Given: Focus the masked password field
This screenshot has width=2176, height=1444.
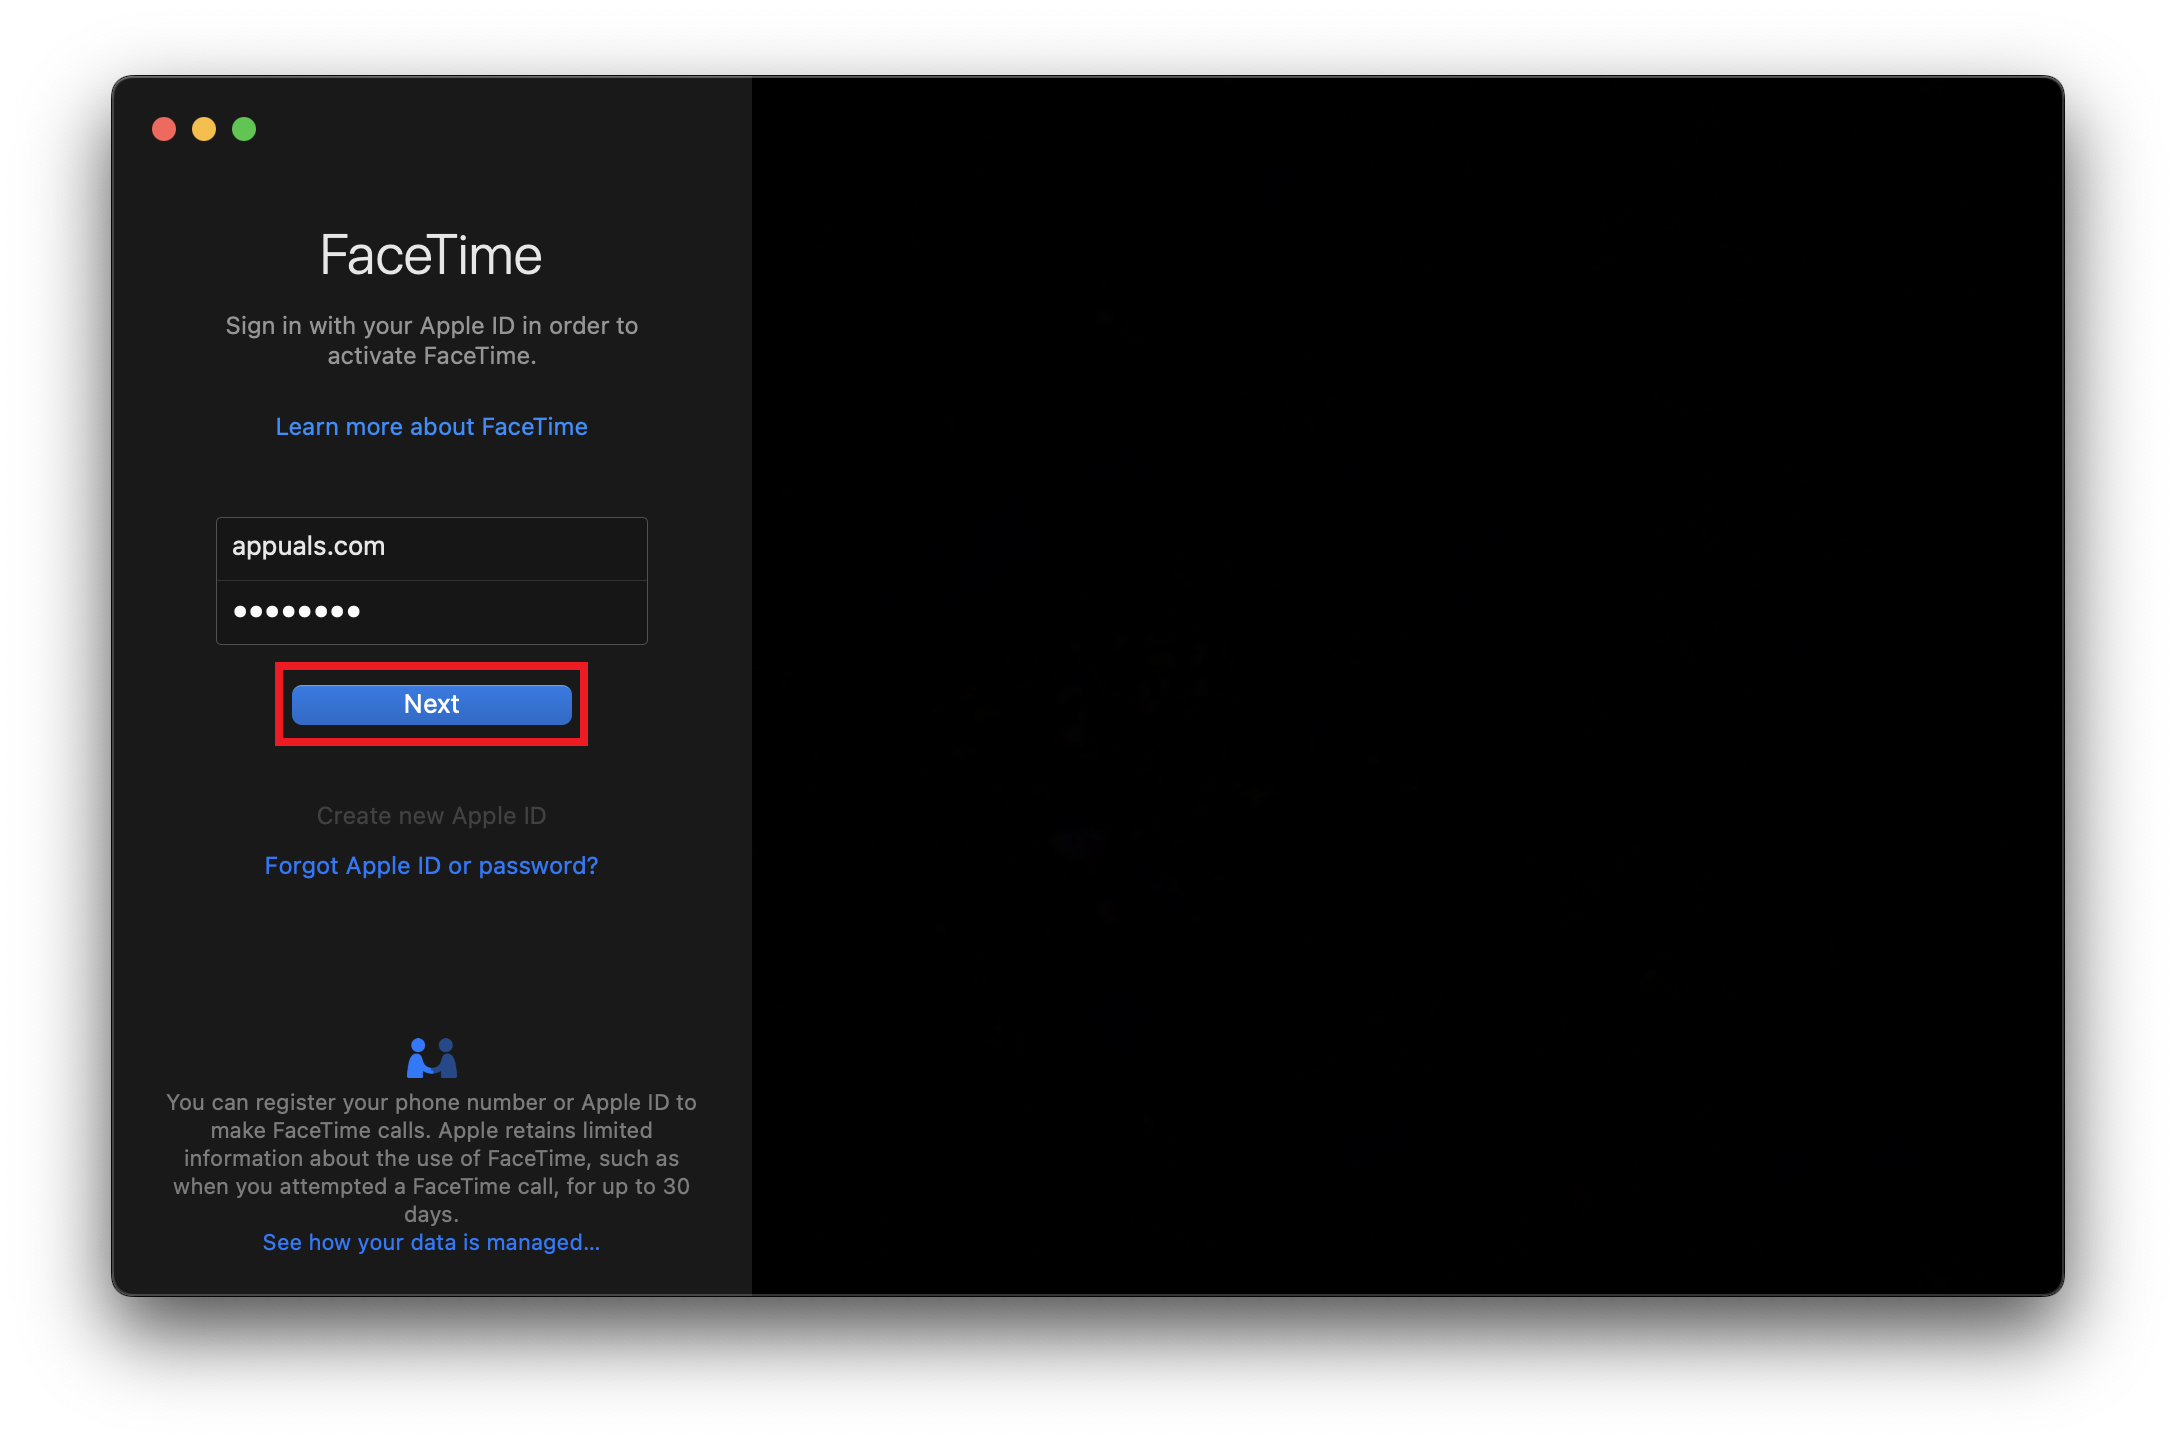Looking at the screenshot, I should tap(431, 612).
